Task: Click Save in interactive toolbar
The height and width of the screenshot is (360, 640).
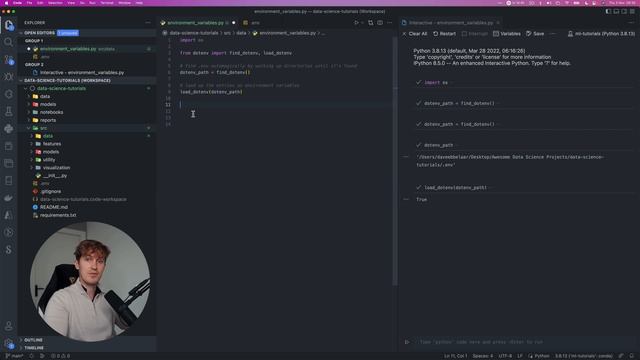Action: (535, 34)
